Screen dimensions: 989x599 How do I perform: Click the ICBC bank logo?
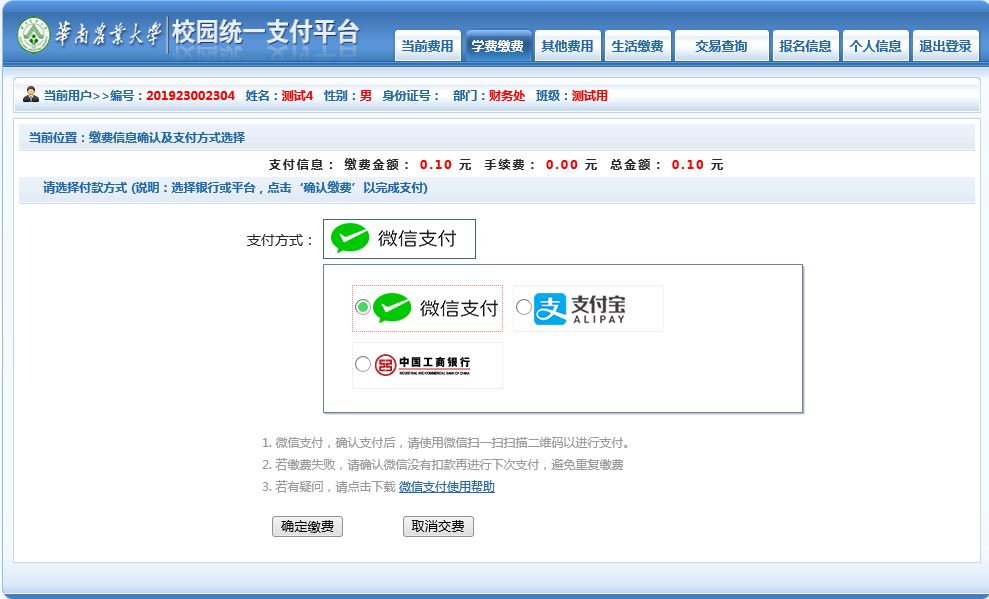[423, 365]
